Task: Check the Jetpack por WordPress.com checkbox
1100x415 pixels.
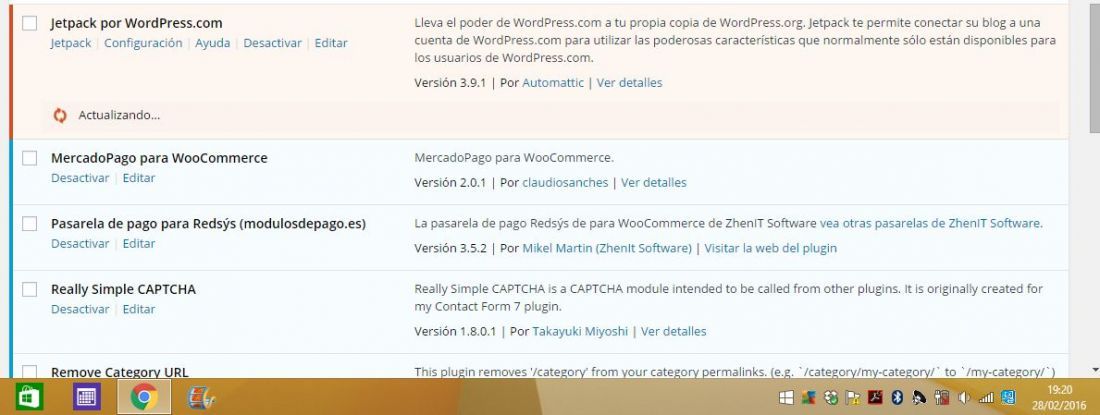Action: (29, 23)
